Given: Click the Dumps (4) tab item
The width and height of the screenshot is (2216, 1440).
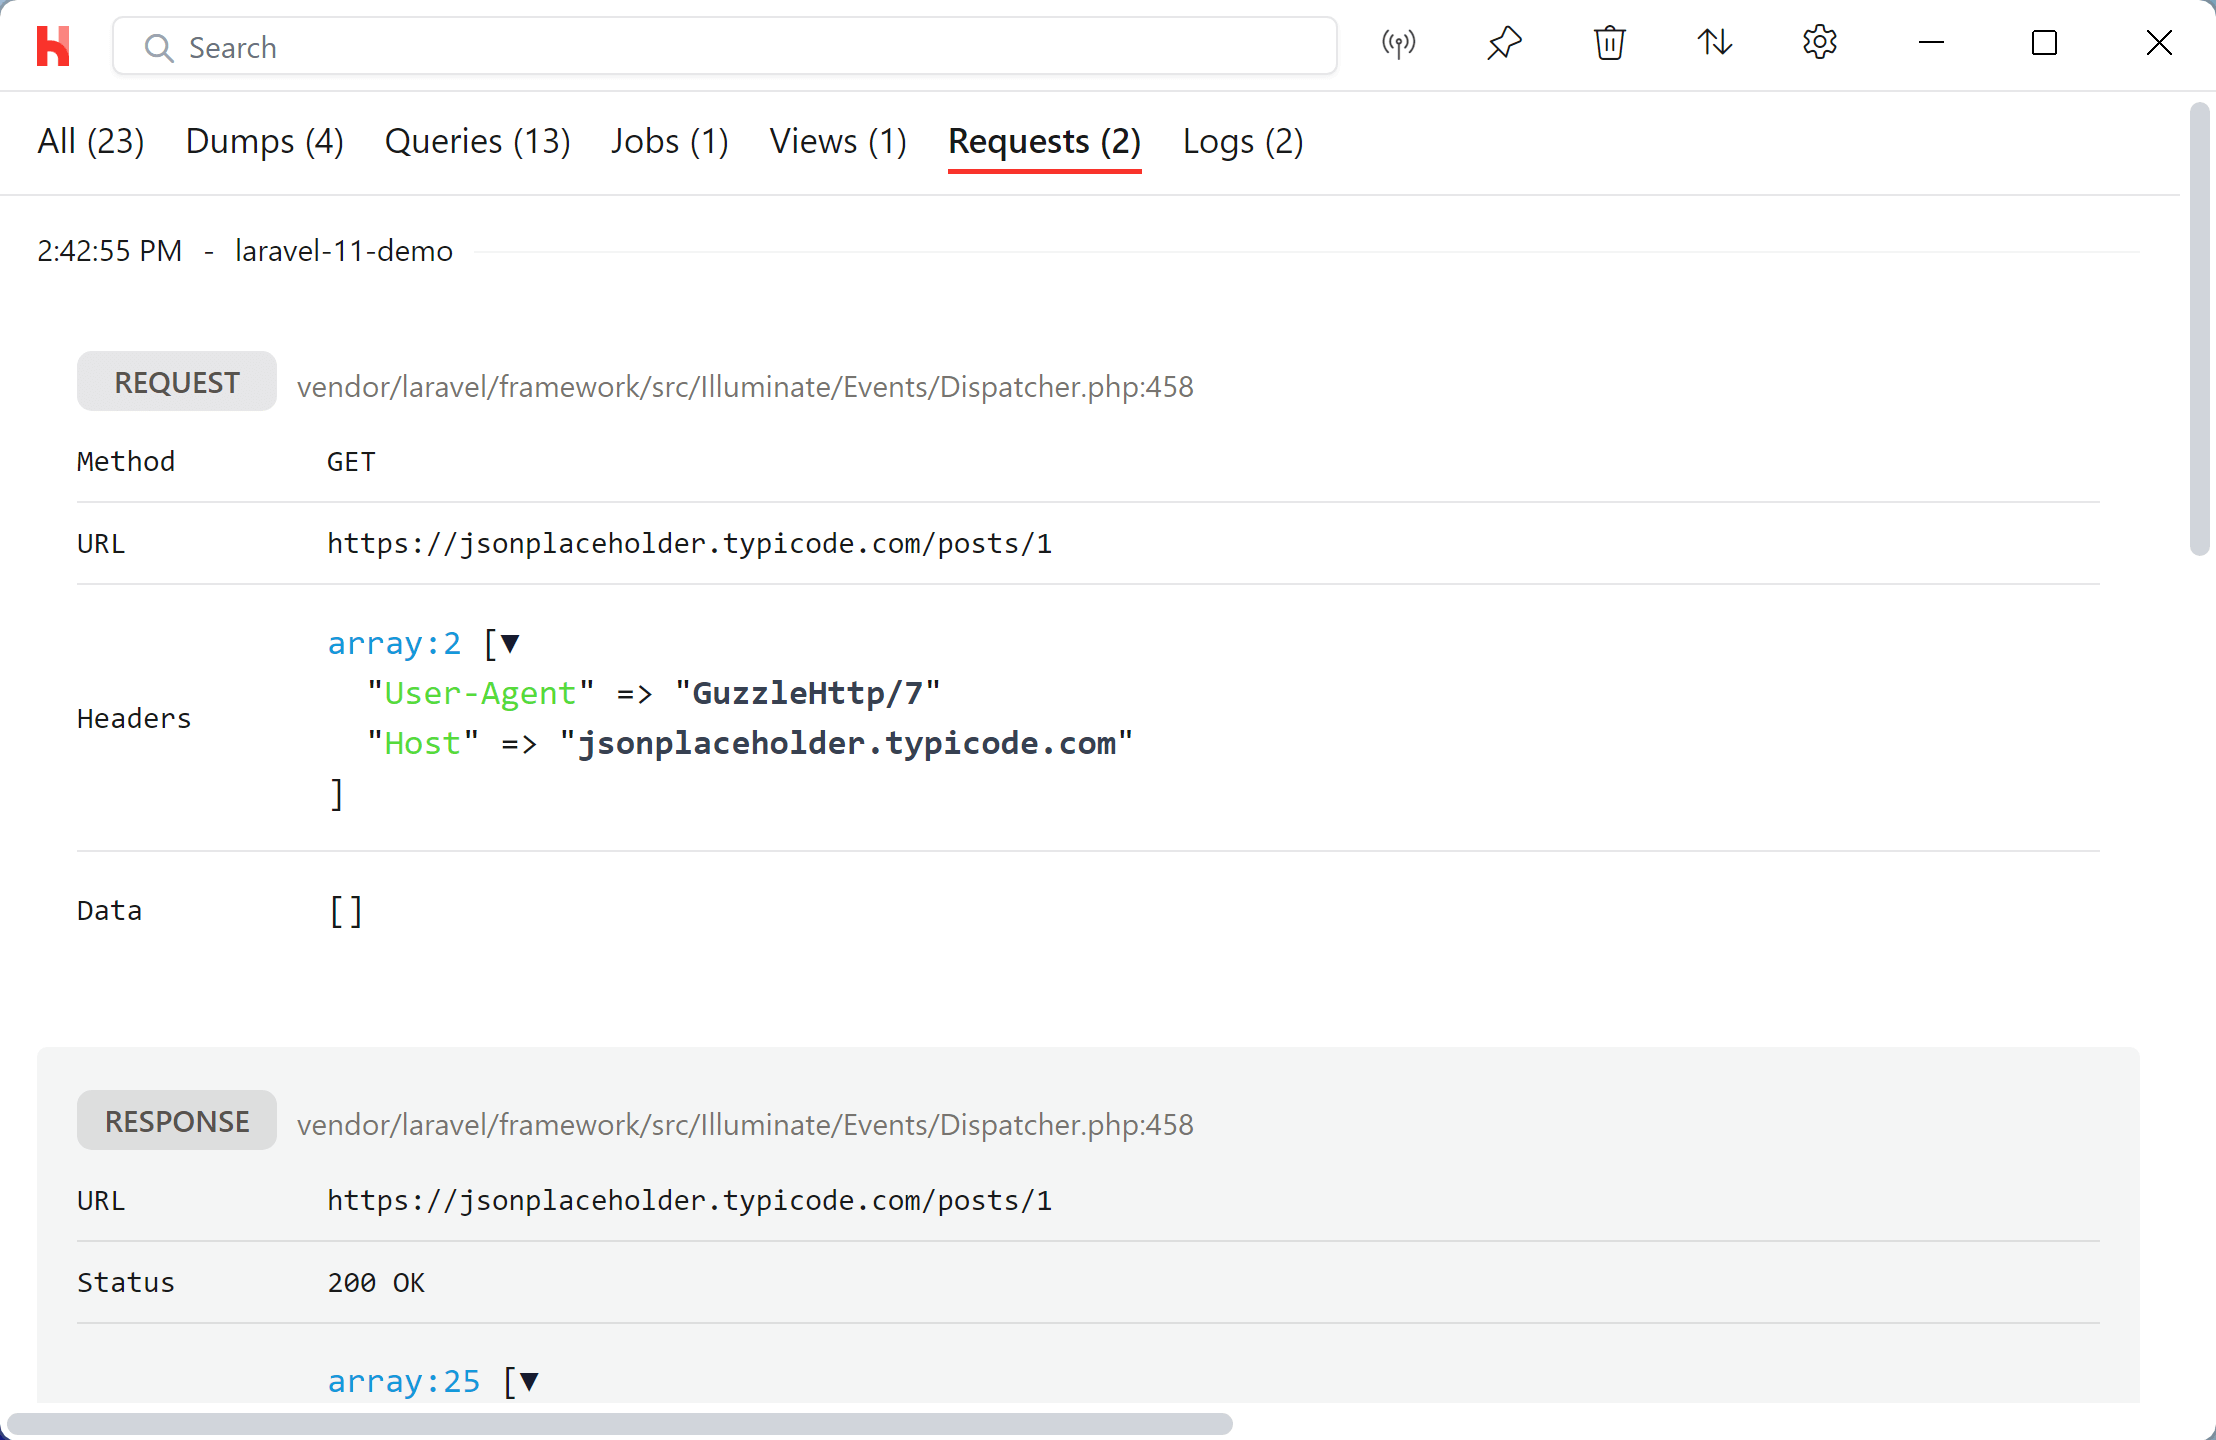Looking at the screenshot, I should (x=265, y=140).
